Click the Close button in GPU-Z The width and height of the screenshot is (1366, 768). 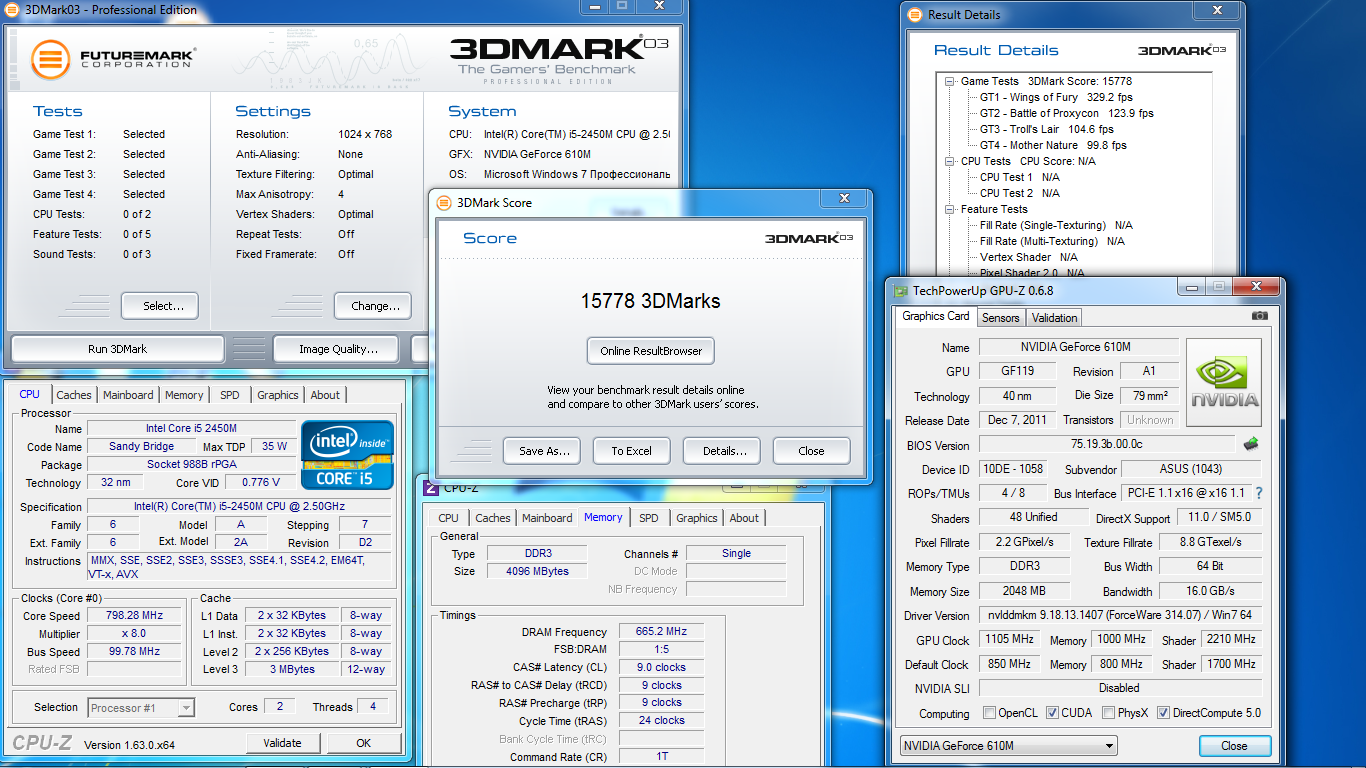[x=1235, y=746]
